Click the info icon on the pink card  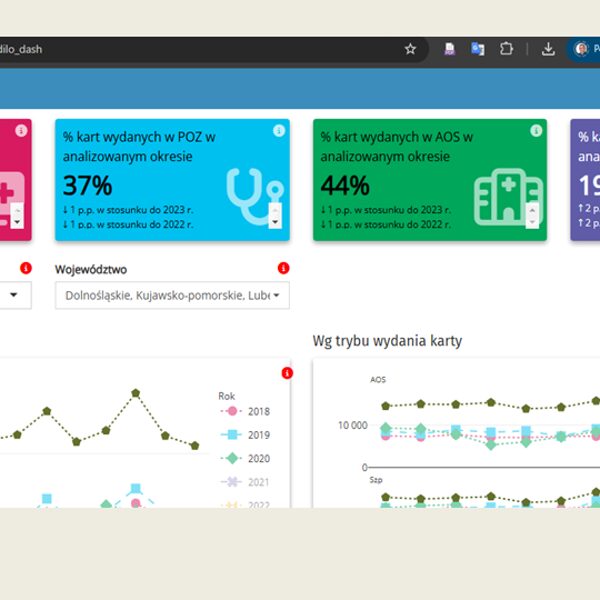click(21, 131)
